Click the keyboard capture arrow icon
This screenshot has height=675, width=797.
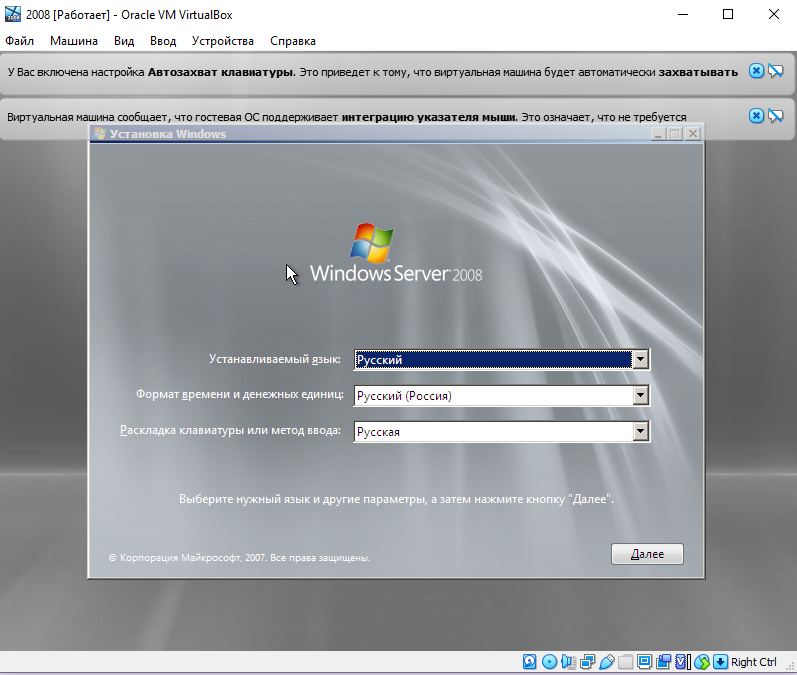click(x=720, y=662)
